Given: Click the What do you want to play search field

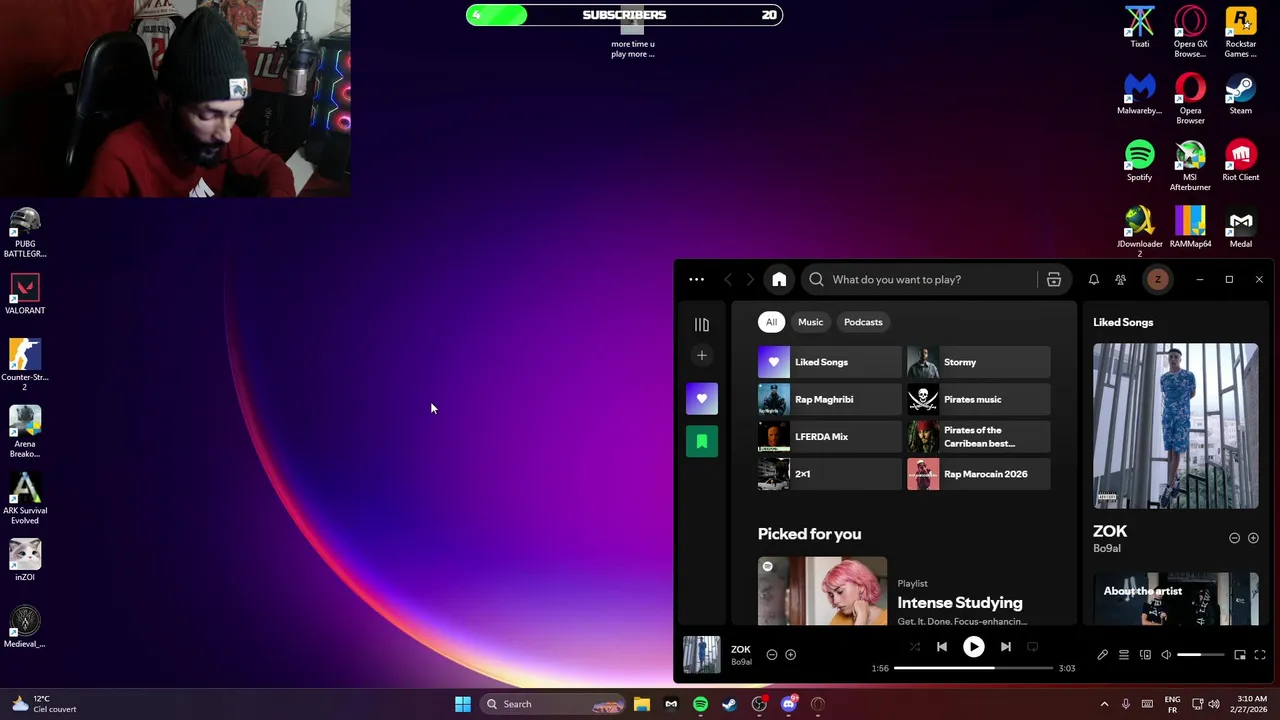Looking at the screenshot, I should click(920, 280).
